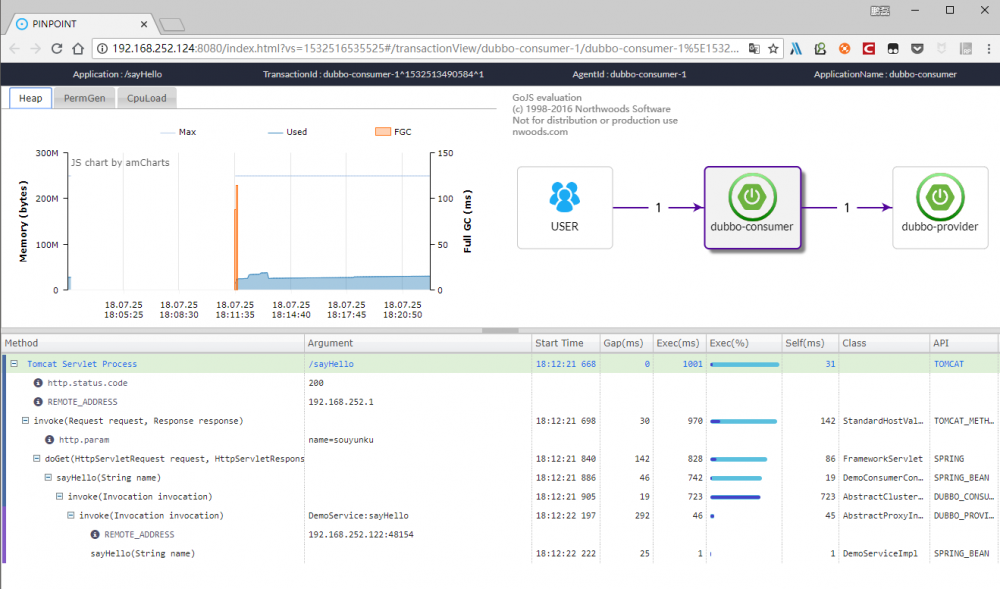Open the green Evernote-style extension icon
Screen dimensions: 1000x589
coord(820,48)
